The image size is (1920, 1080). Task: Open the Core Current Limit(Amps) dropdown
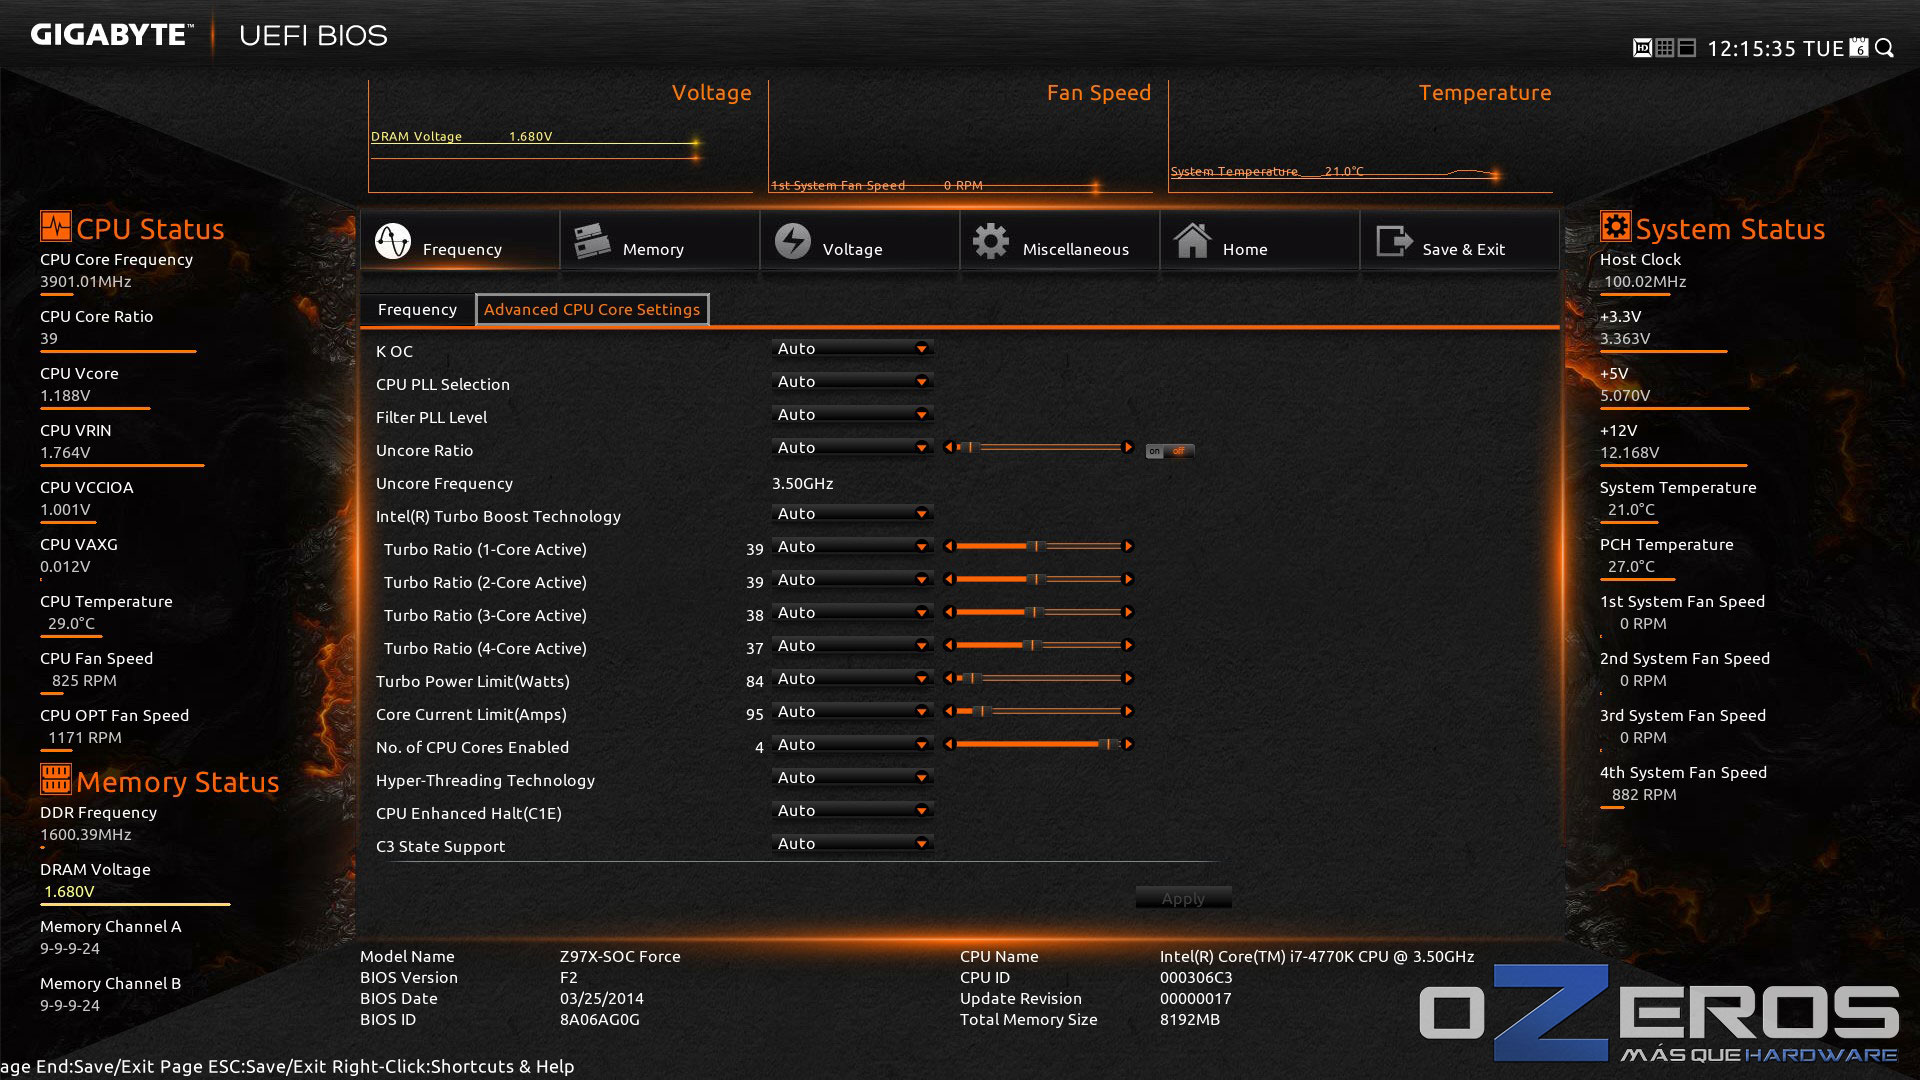coord(852,711)
